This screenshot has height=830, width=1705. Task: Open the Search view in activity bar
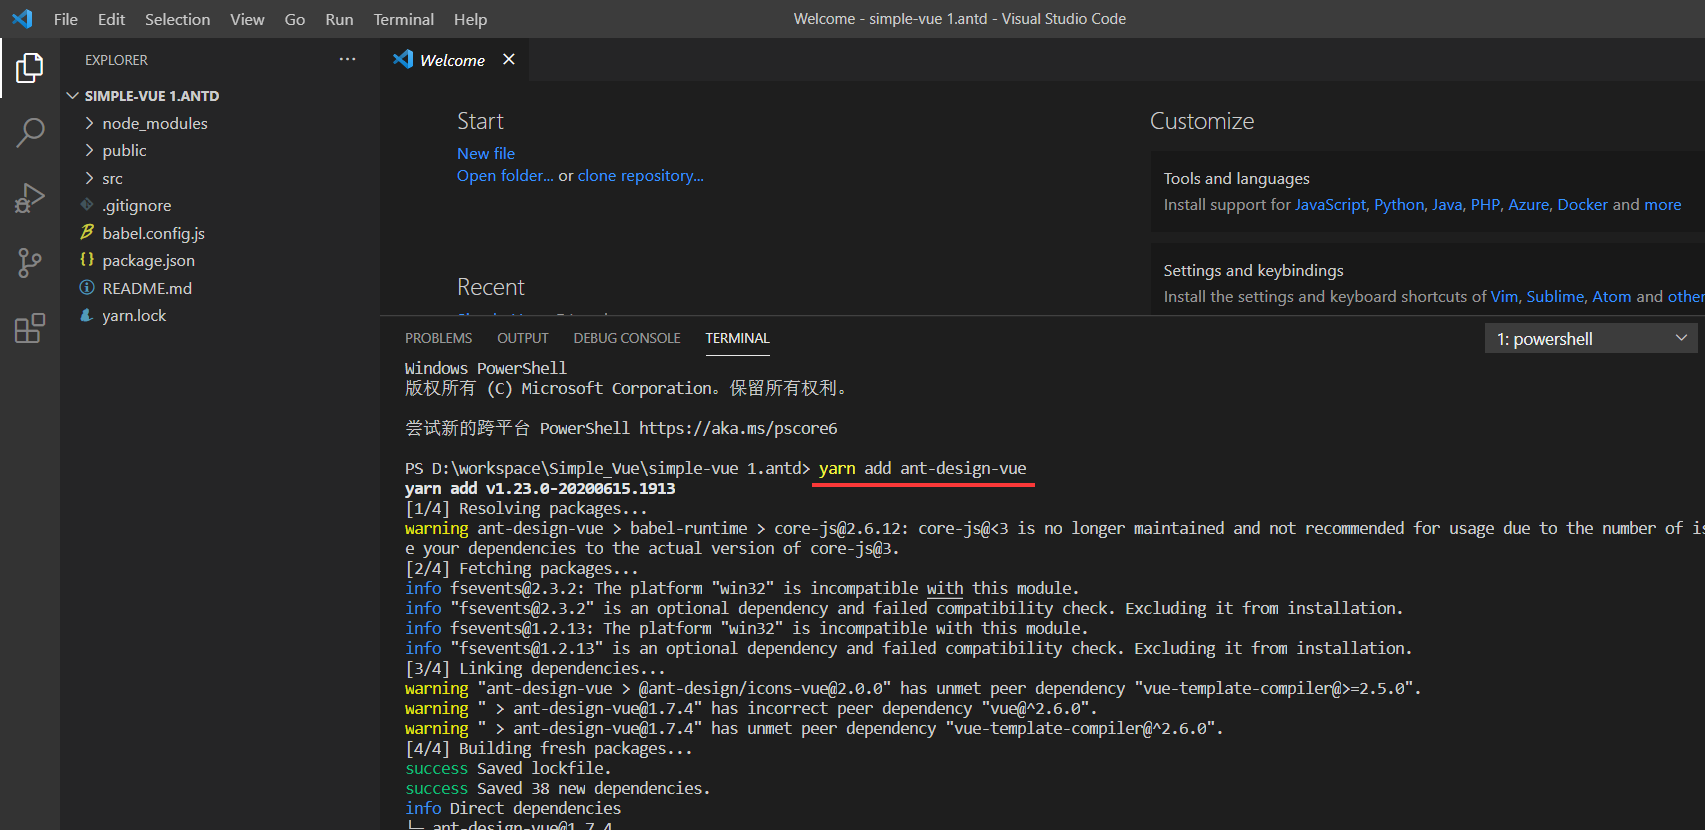pyautogui.click(x=30, y=132)
